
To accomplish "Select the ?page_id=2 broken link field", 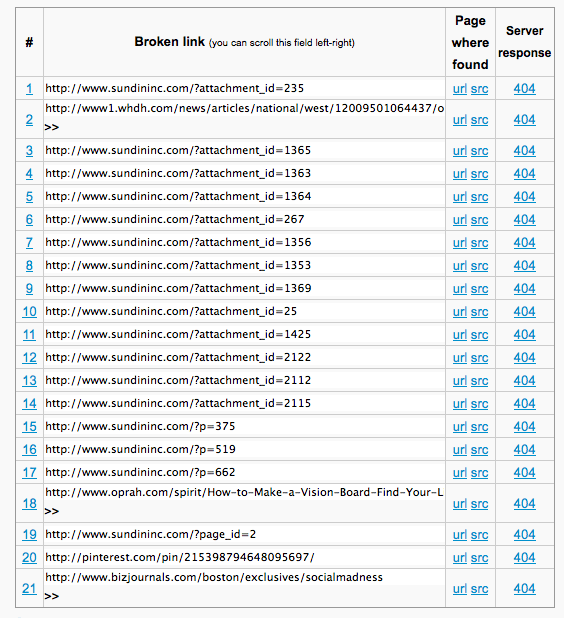I will point(244,534).
